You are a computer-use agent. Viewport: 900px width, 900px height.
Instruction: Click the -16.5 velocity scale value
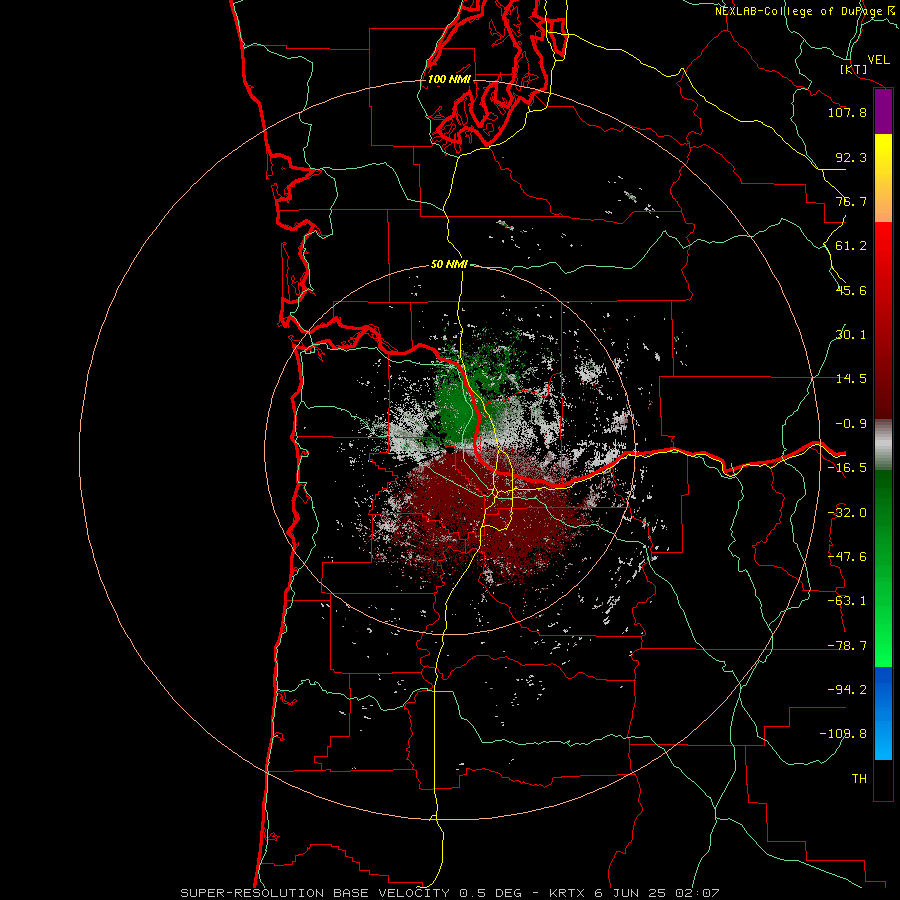pyautogui.click(x=847, y=468)
